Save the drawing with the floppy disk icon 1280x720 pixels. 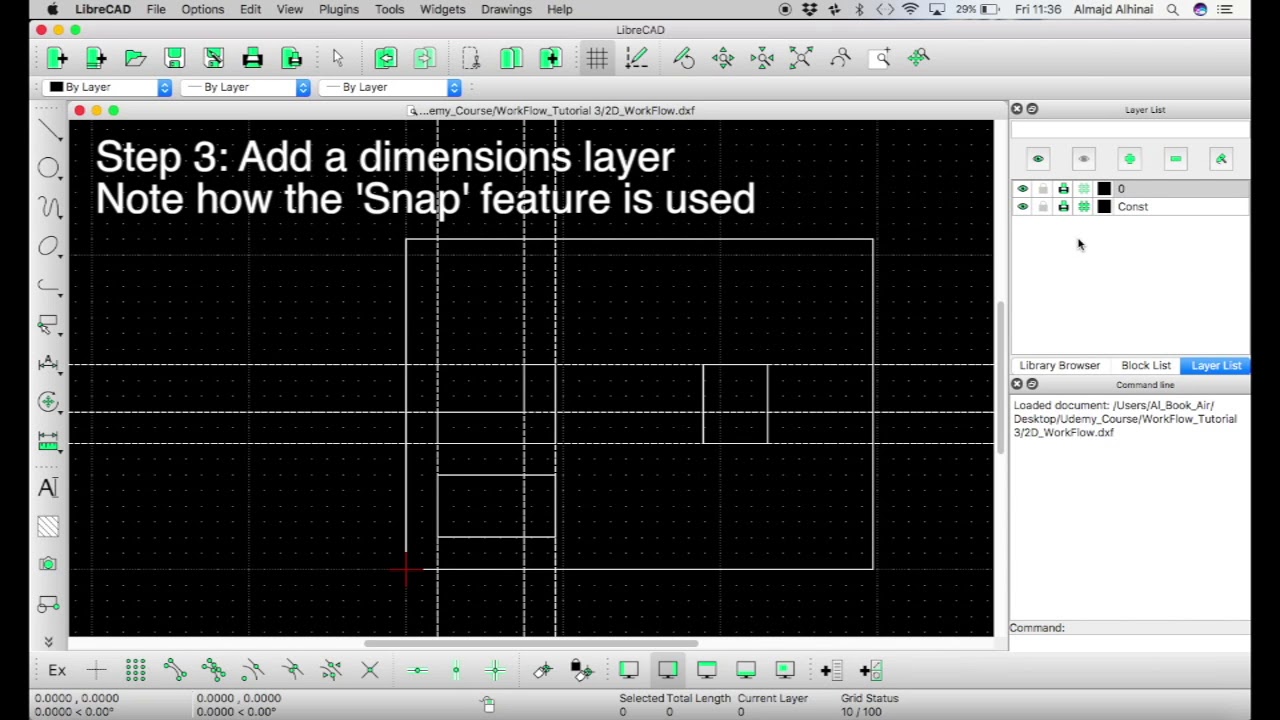tap(174, 58)
